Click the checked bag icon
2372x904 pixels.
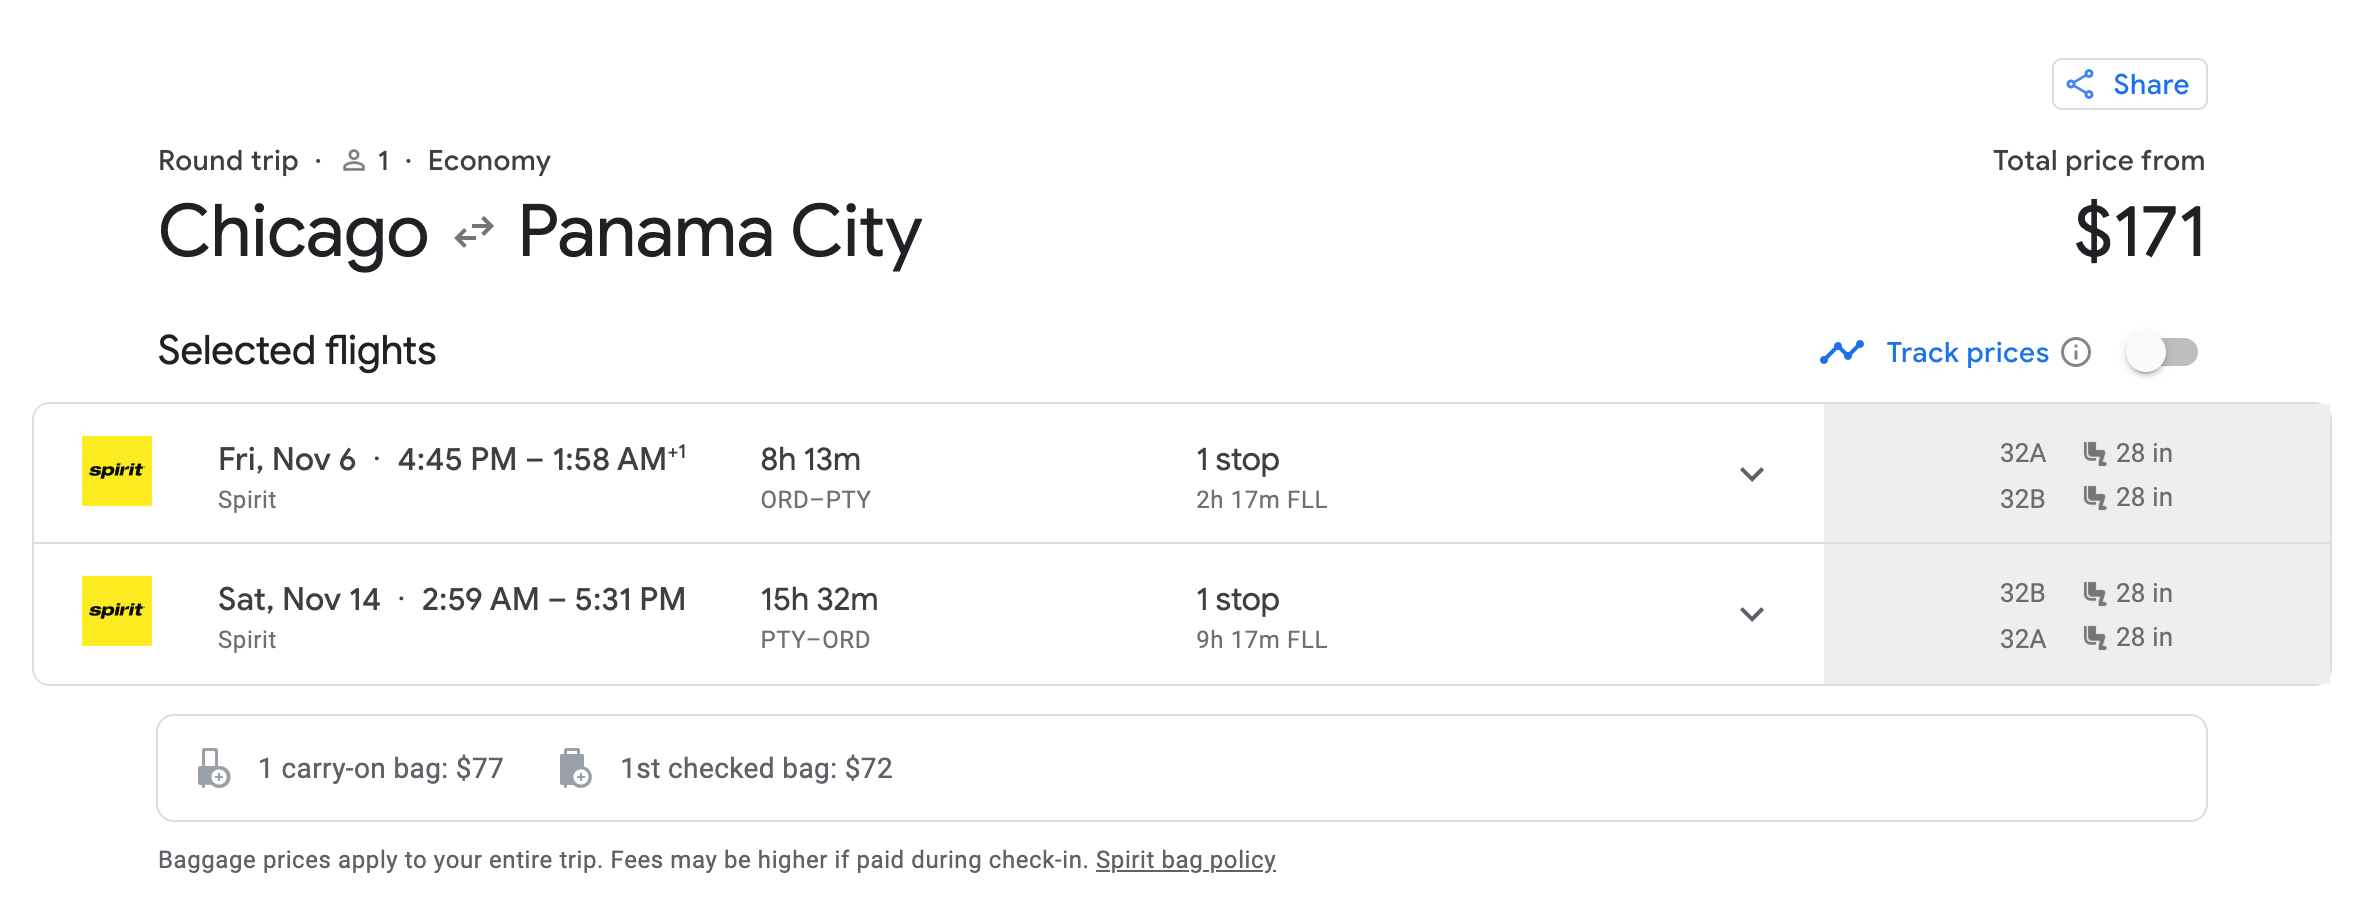[574, 768]
